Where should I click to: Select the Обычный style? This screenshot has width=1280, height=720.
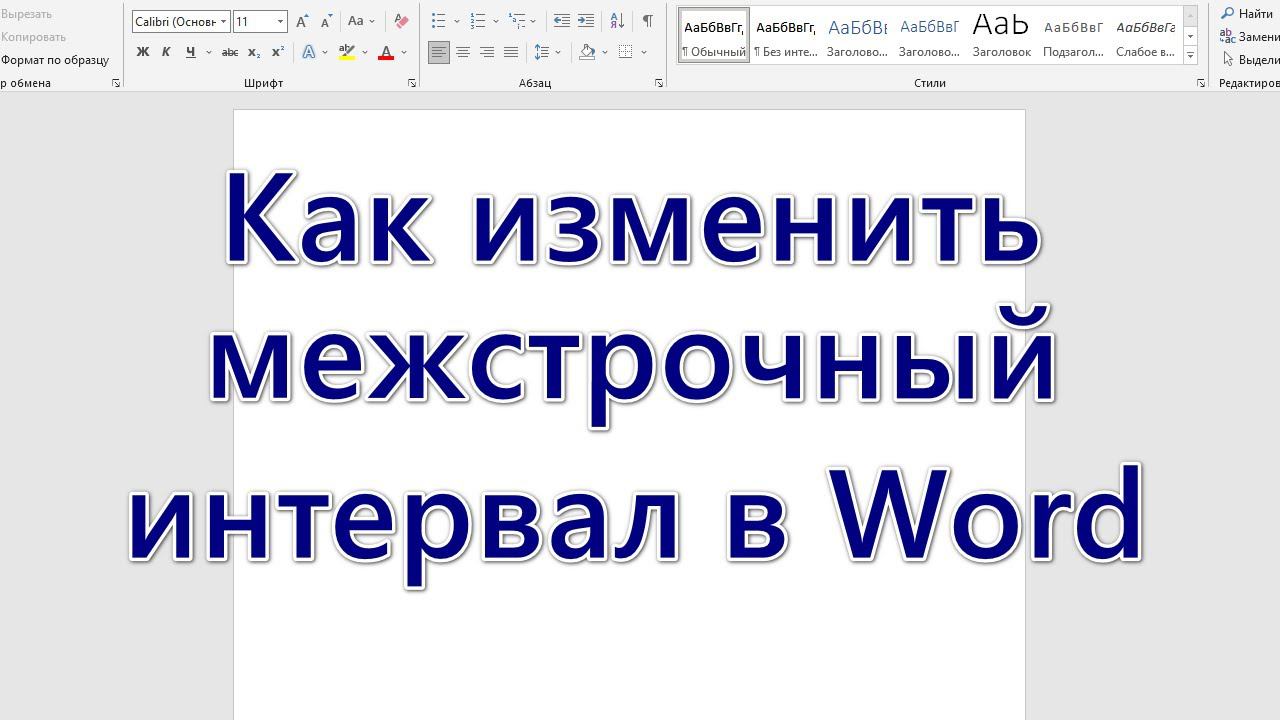pos(714,36)
